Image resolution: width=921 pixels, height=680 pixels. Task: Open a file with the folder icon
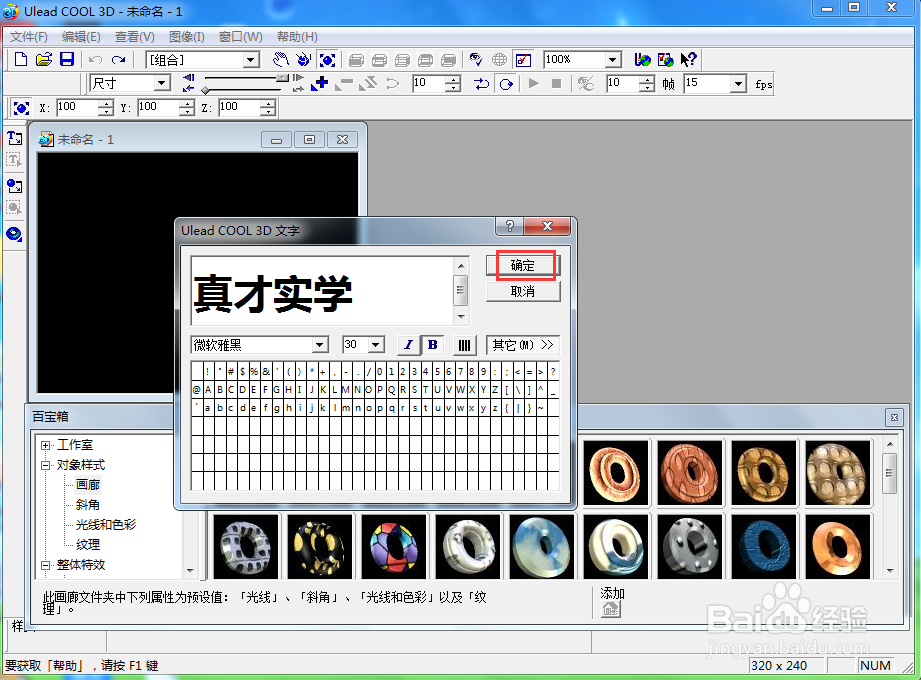click(44, 59)
